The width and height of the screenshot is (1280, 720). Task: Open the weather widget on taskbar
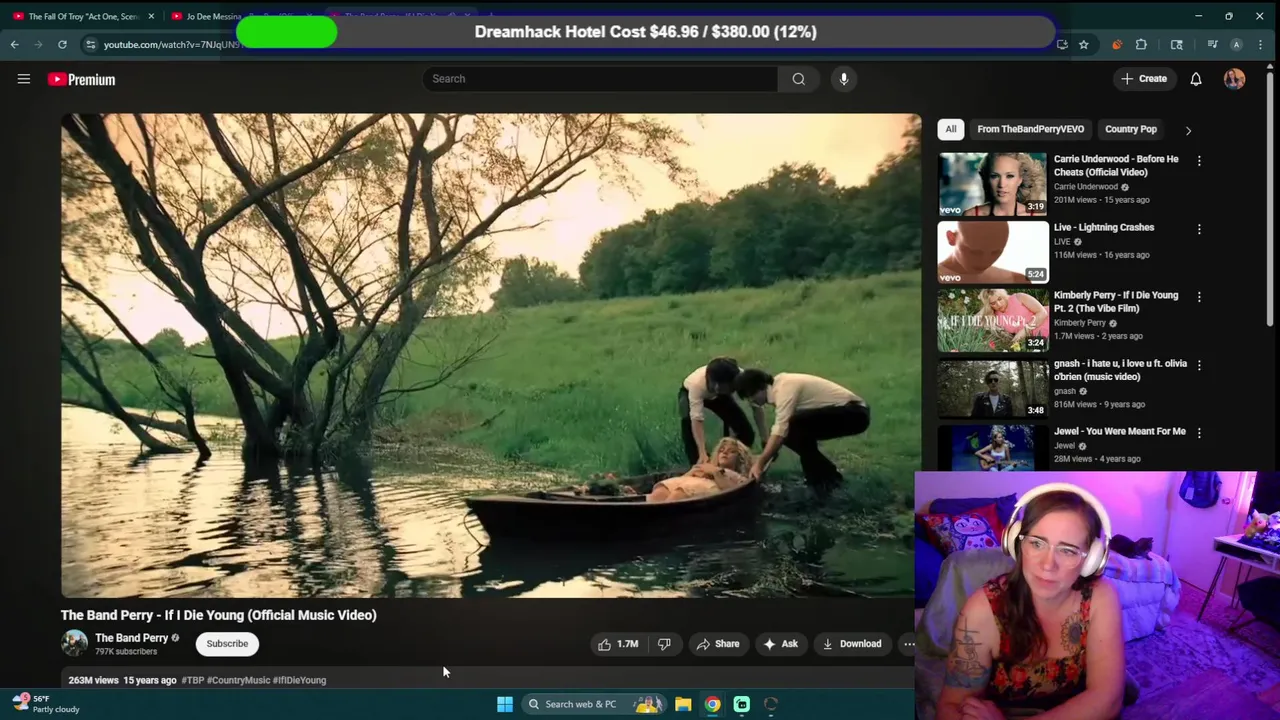pos(46,704)
